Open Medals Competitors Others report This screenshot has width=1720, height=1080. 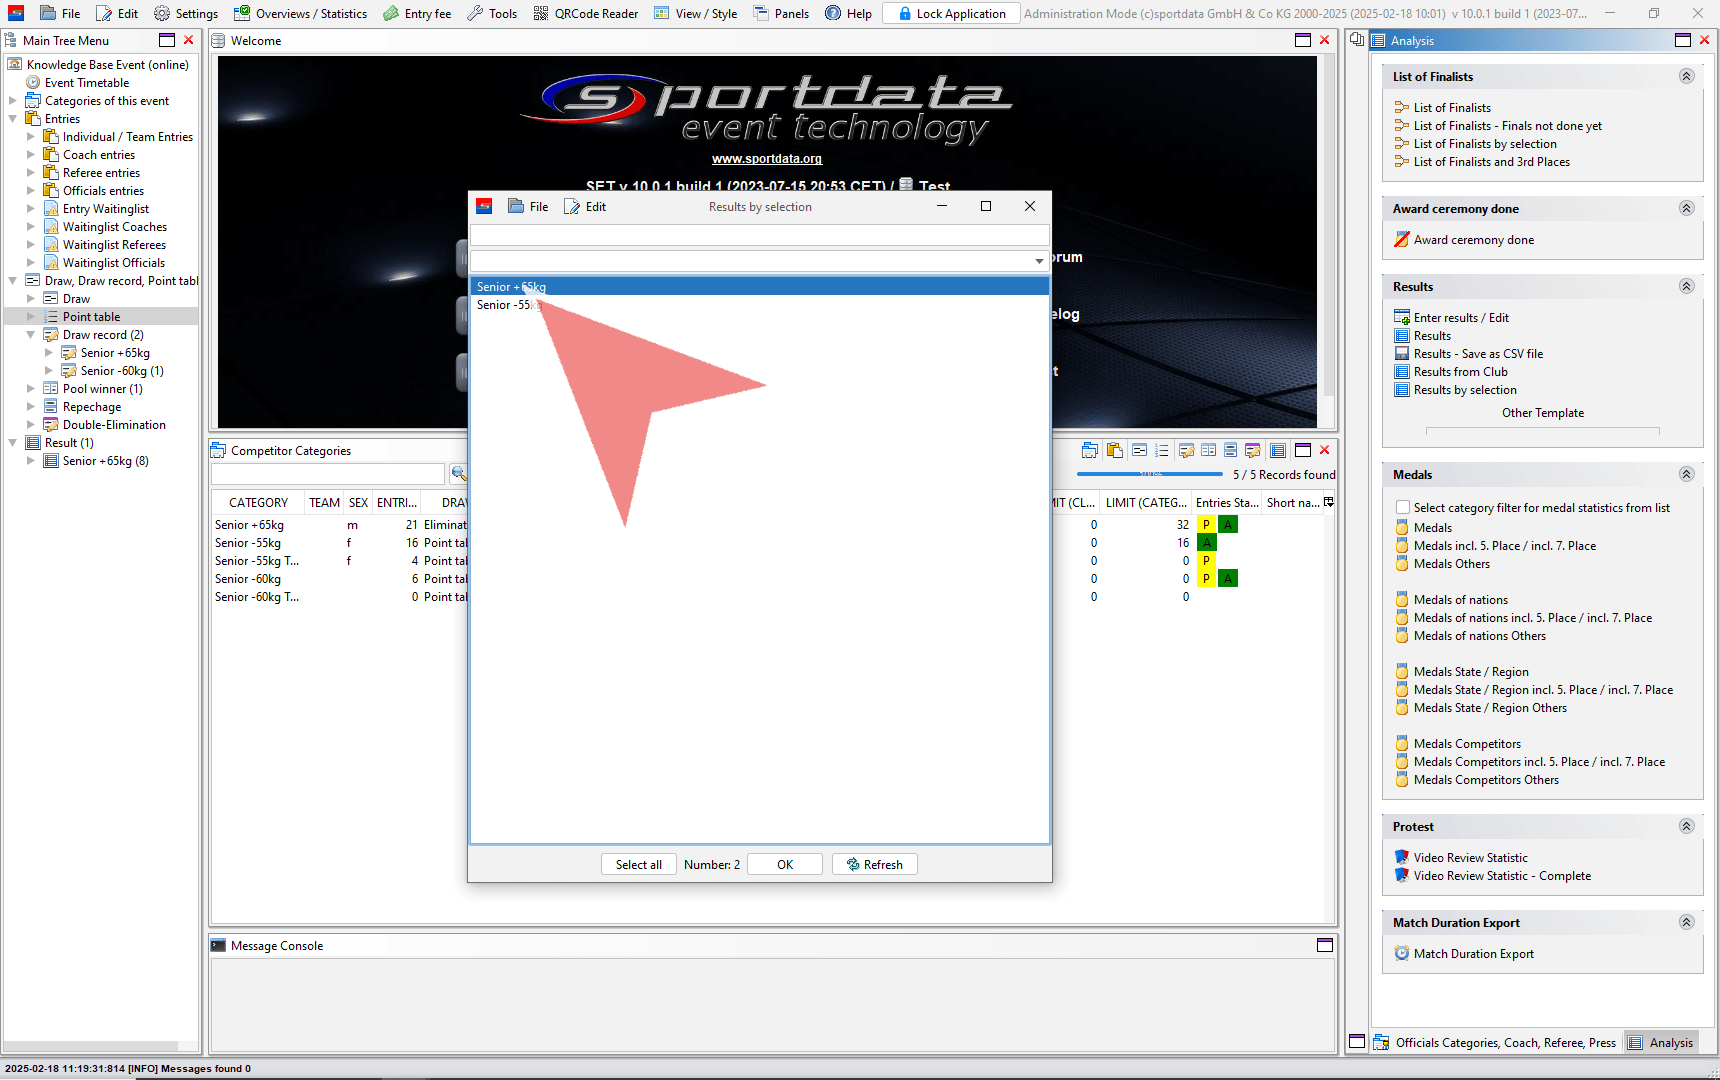pyautogui.click(x=1486, y=780)
